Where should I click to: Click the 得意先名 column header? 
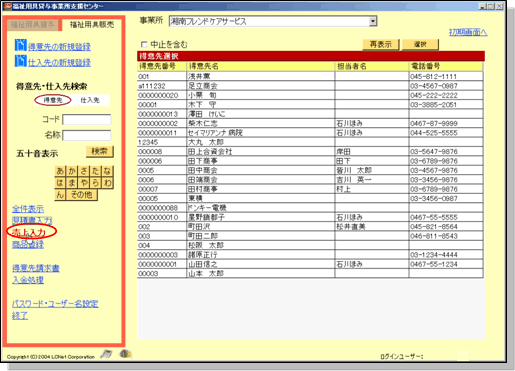click(x=261, y=66)
